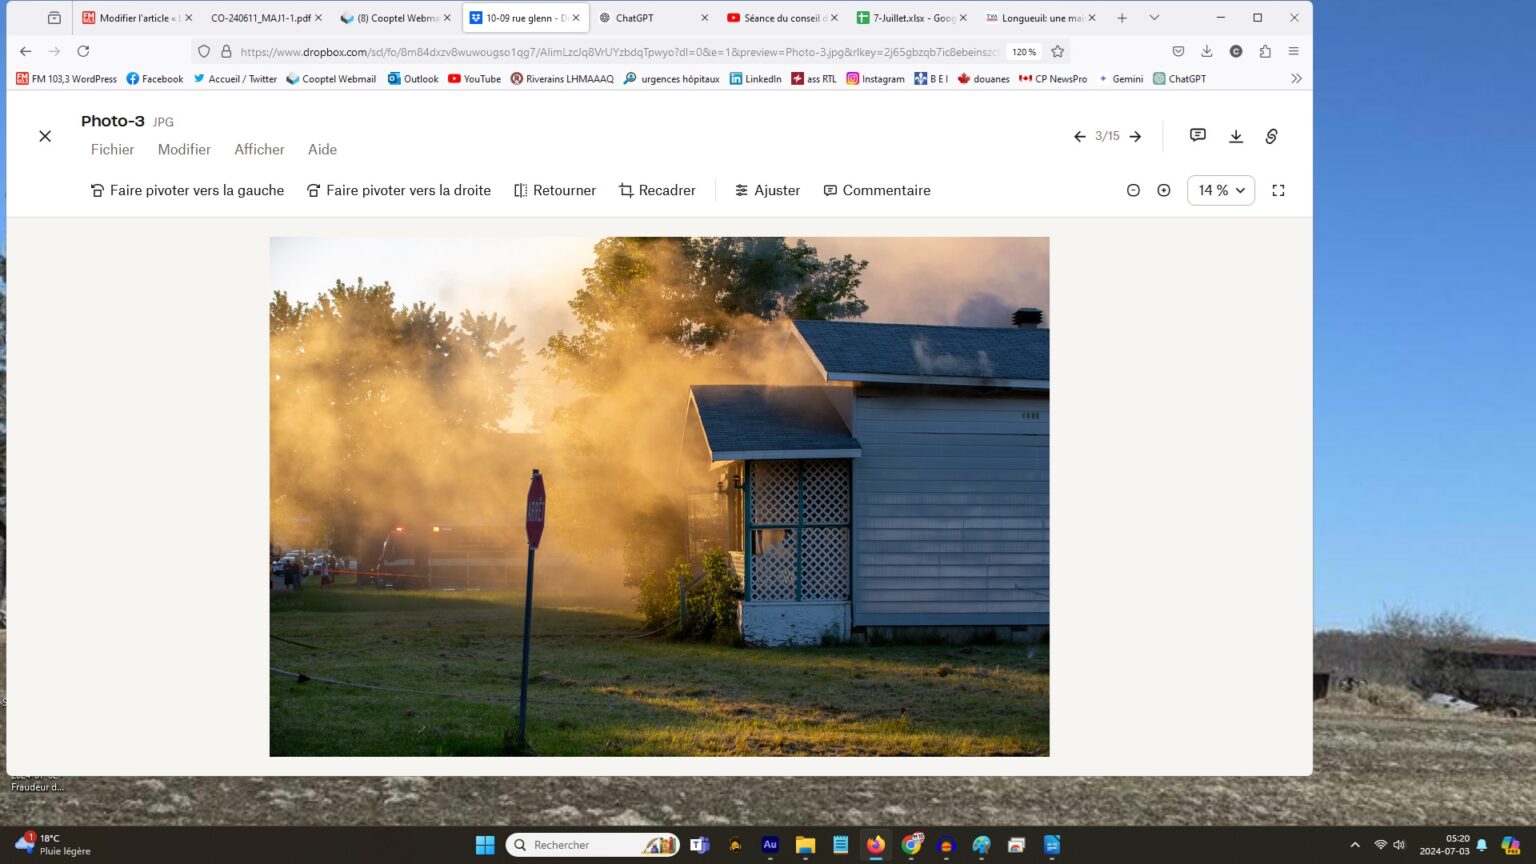This screenshot has height=864, width=1536.
Task: Open the Ajuster sliders tool
Action: click(767, 190)
